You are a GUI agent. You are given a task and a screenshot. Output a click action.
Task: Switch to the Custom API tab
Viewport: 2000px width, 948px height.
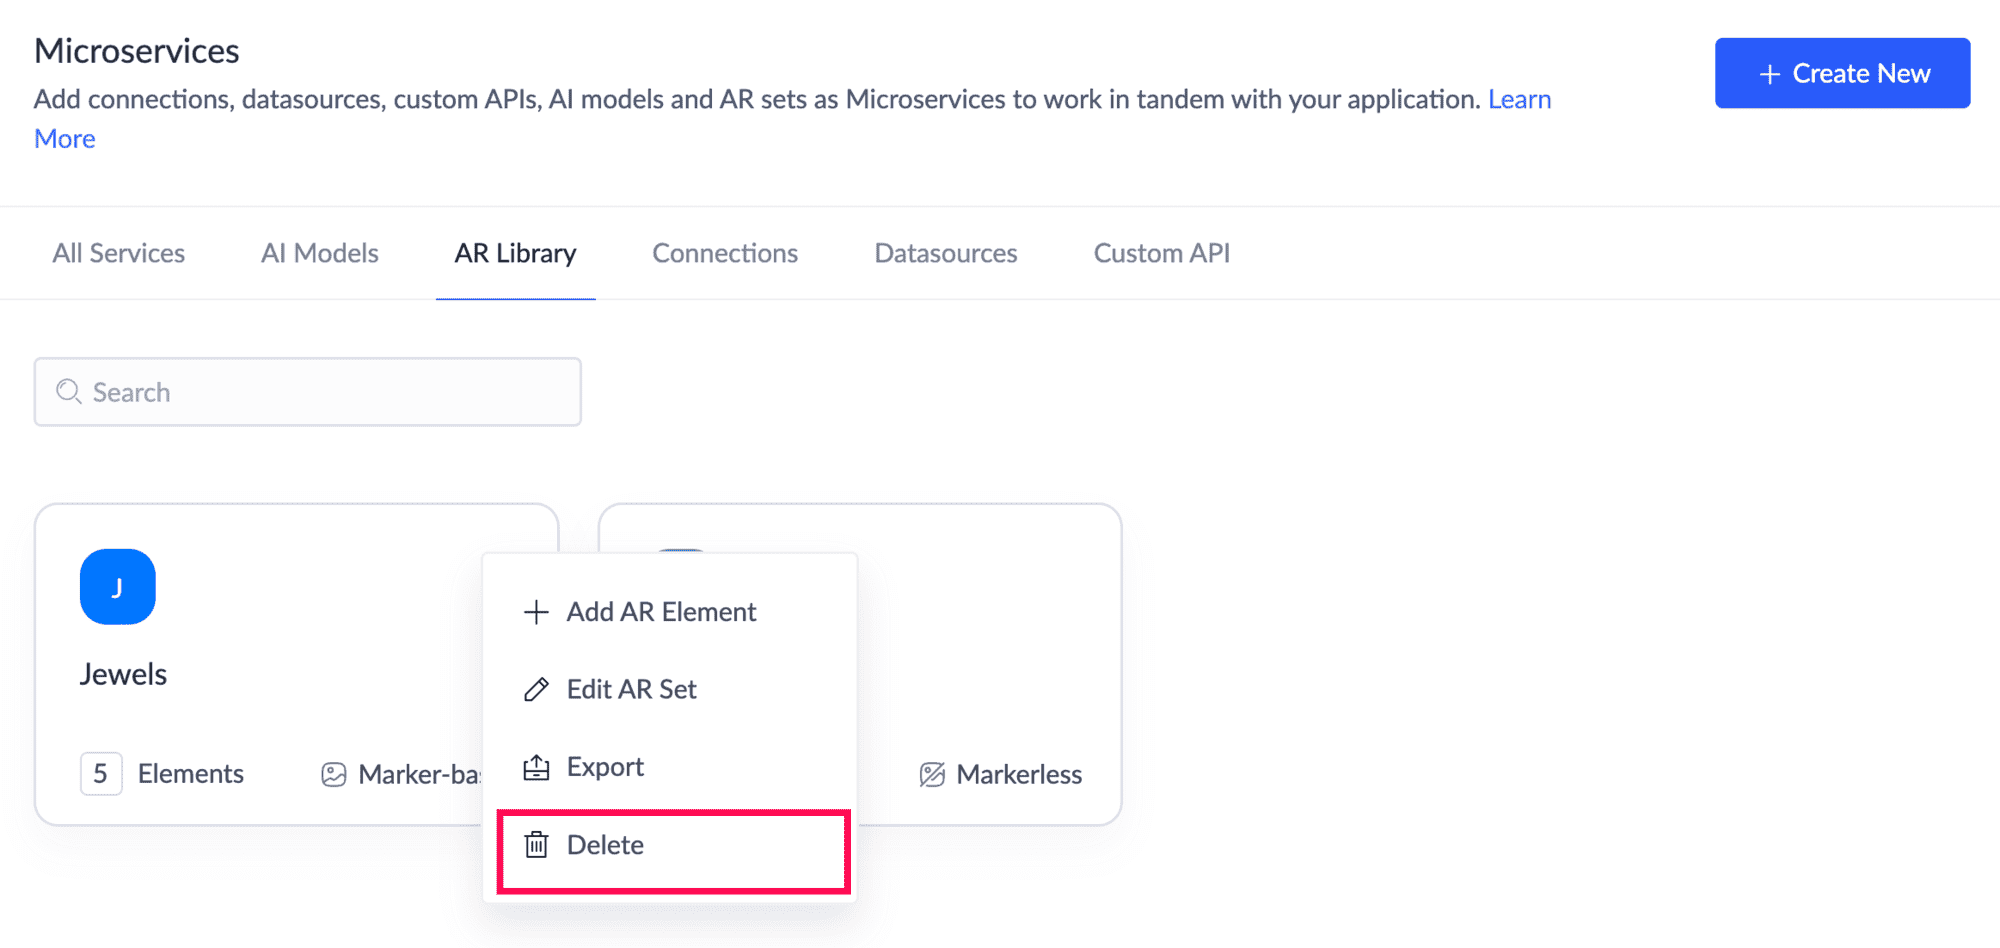coord(1162,254)
